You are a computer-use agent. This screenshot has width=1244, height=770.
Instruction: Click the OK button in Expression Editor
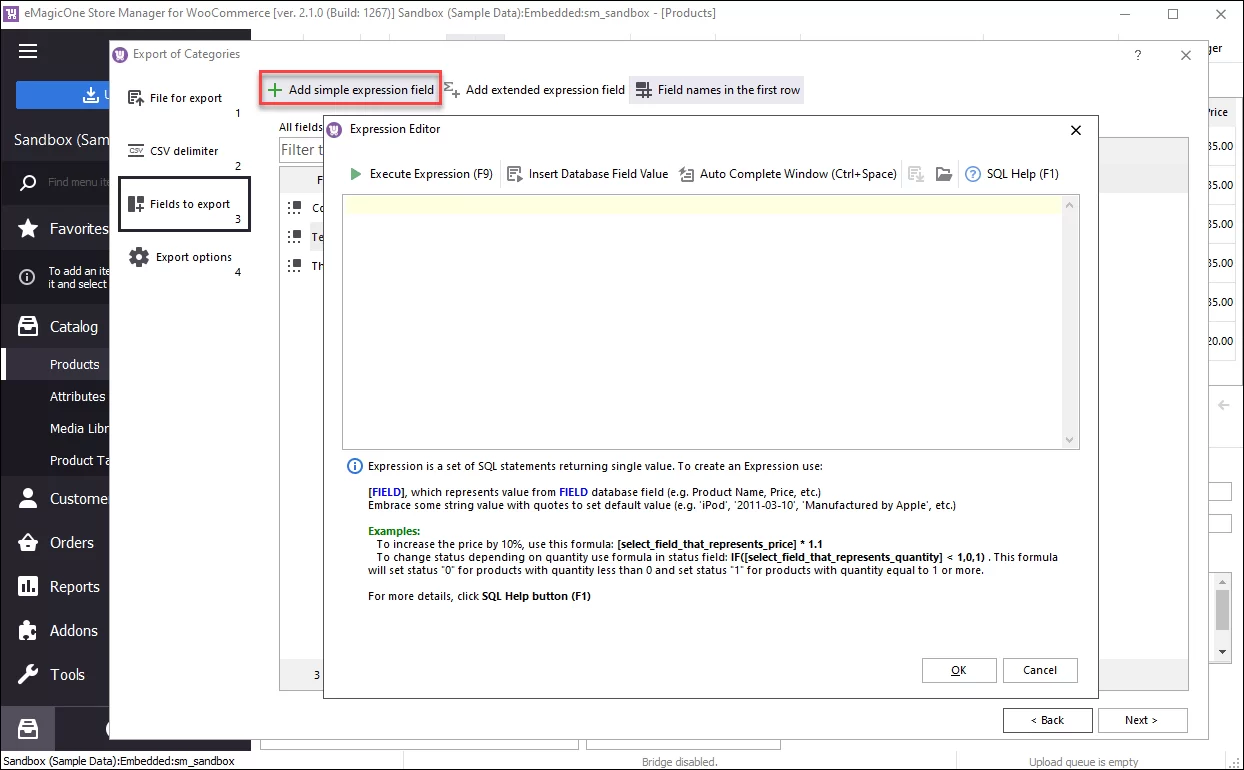tap(958, 670)
